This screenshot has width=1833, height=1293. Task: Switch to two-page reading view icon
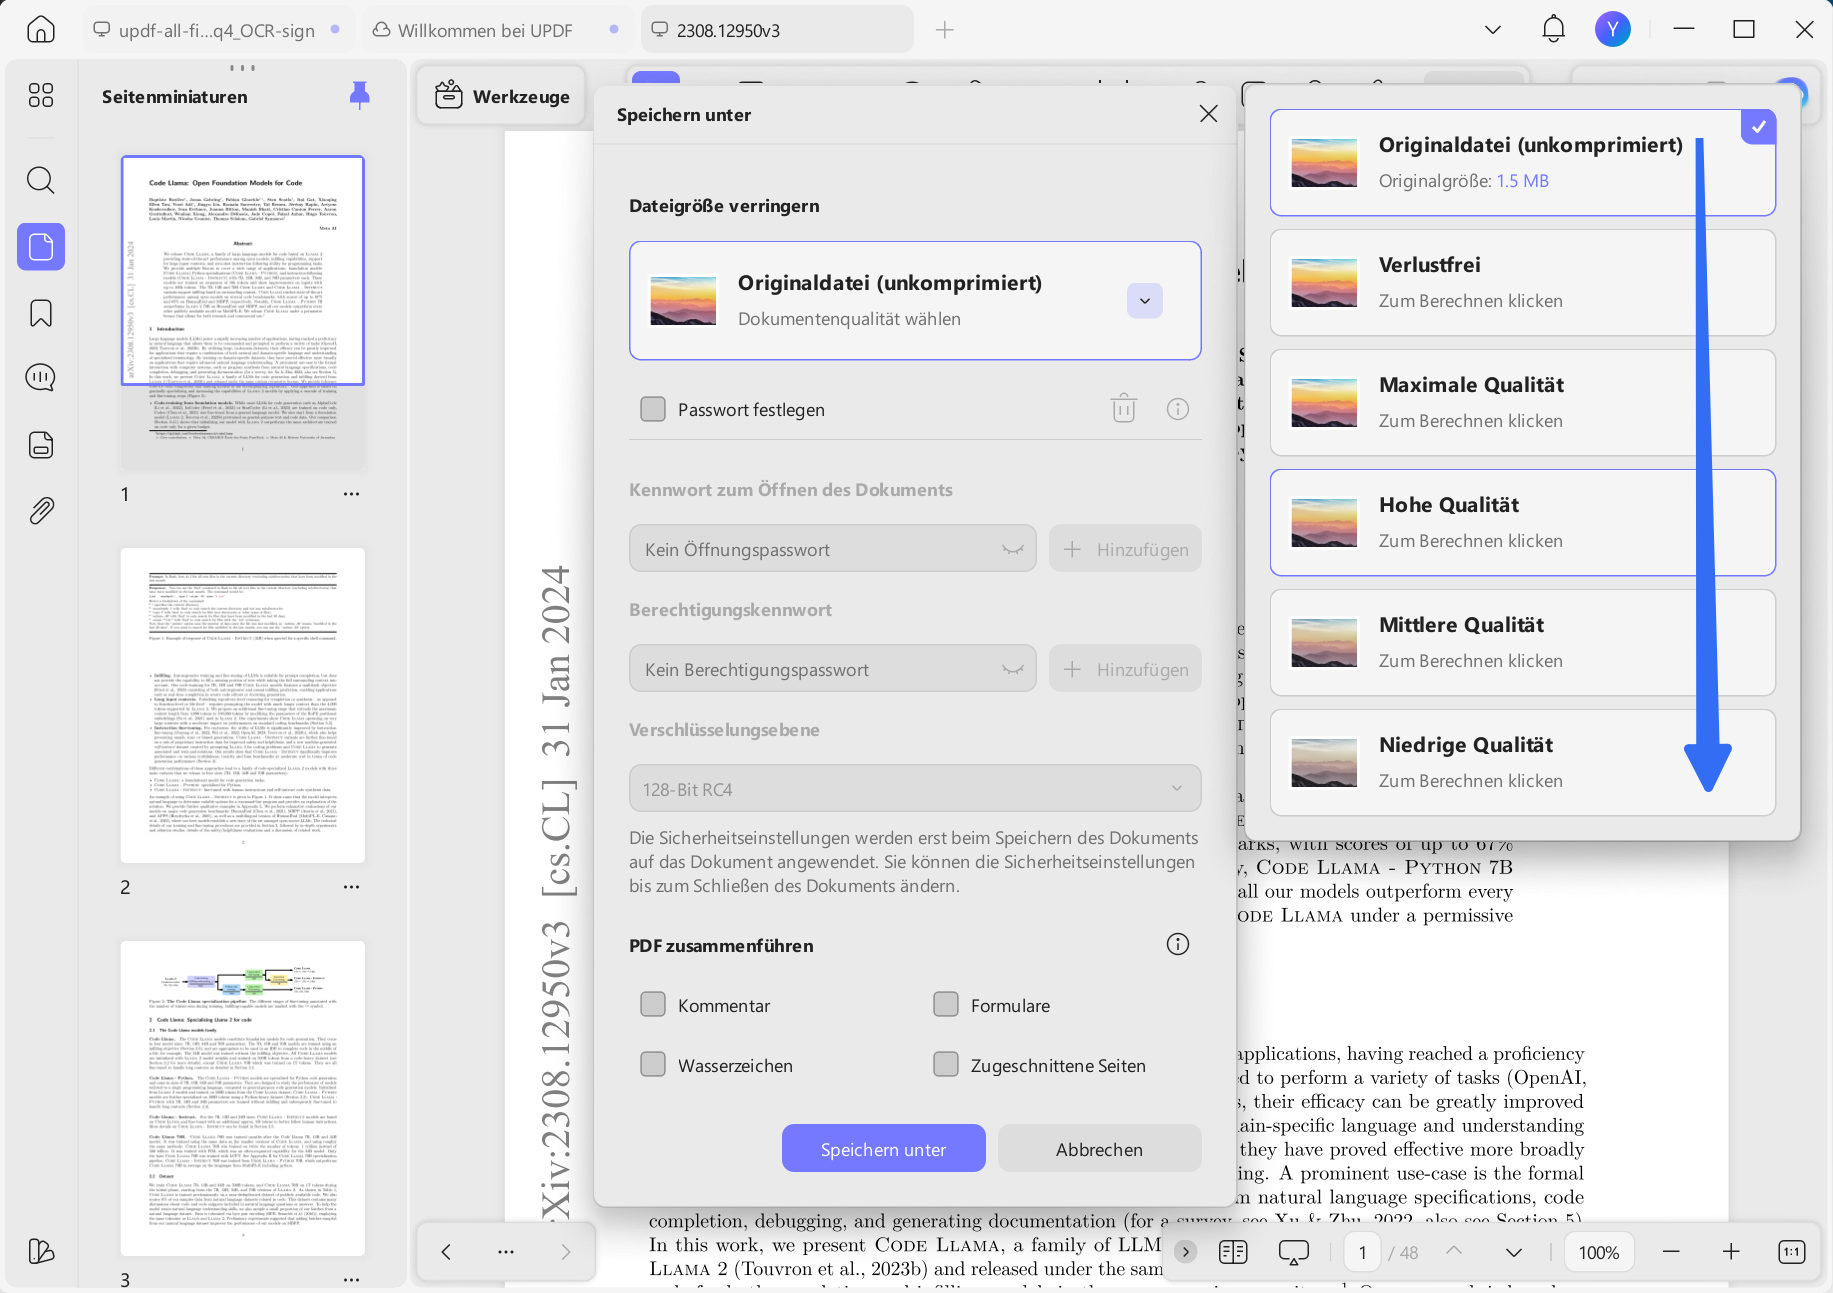1233,1252
